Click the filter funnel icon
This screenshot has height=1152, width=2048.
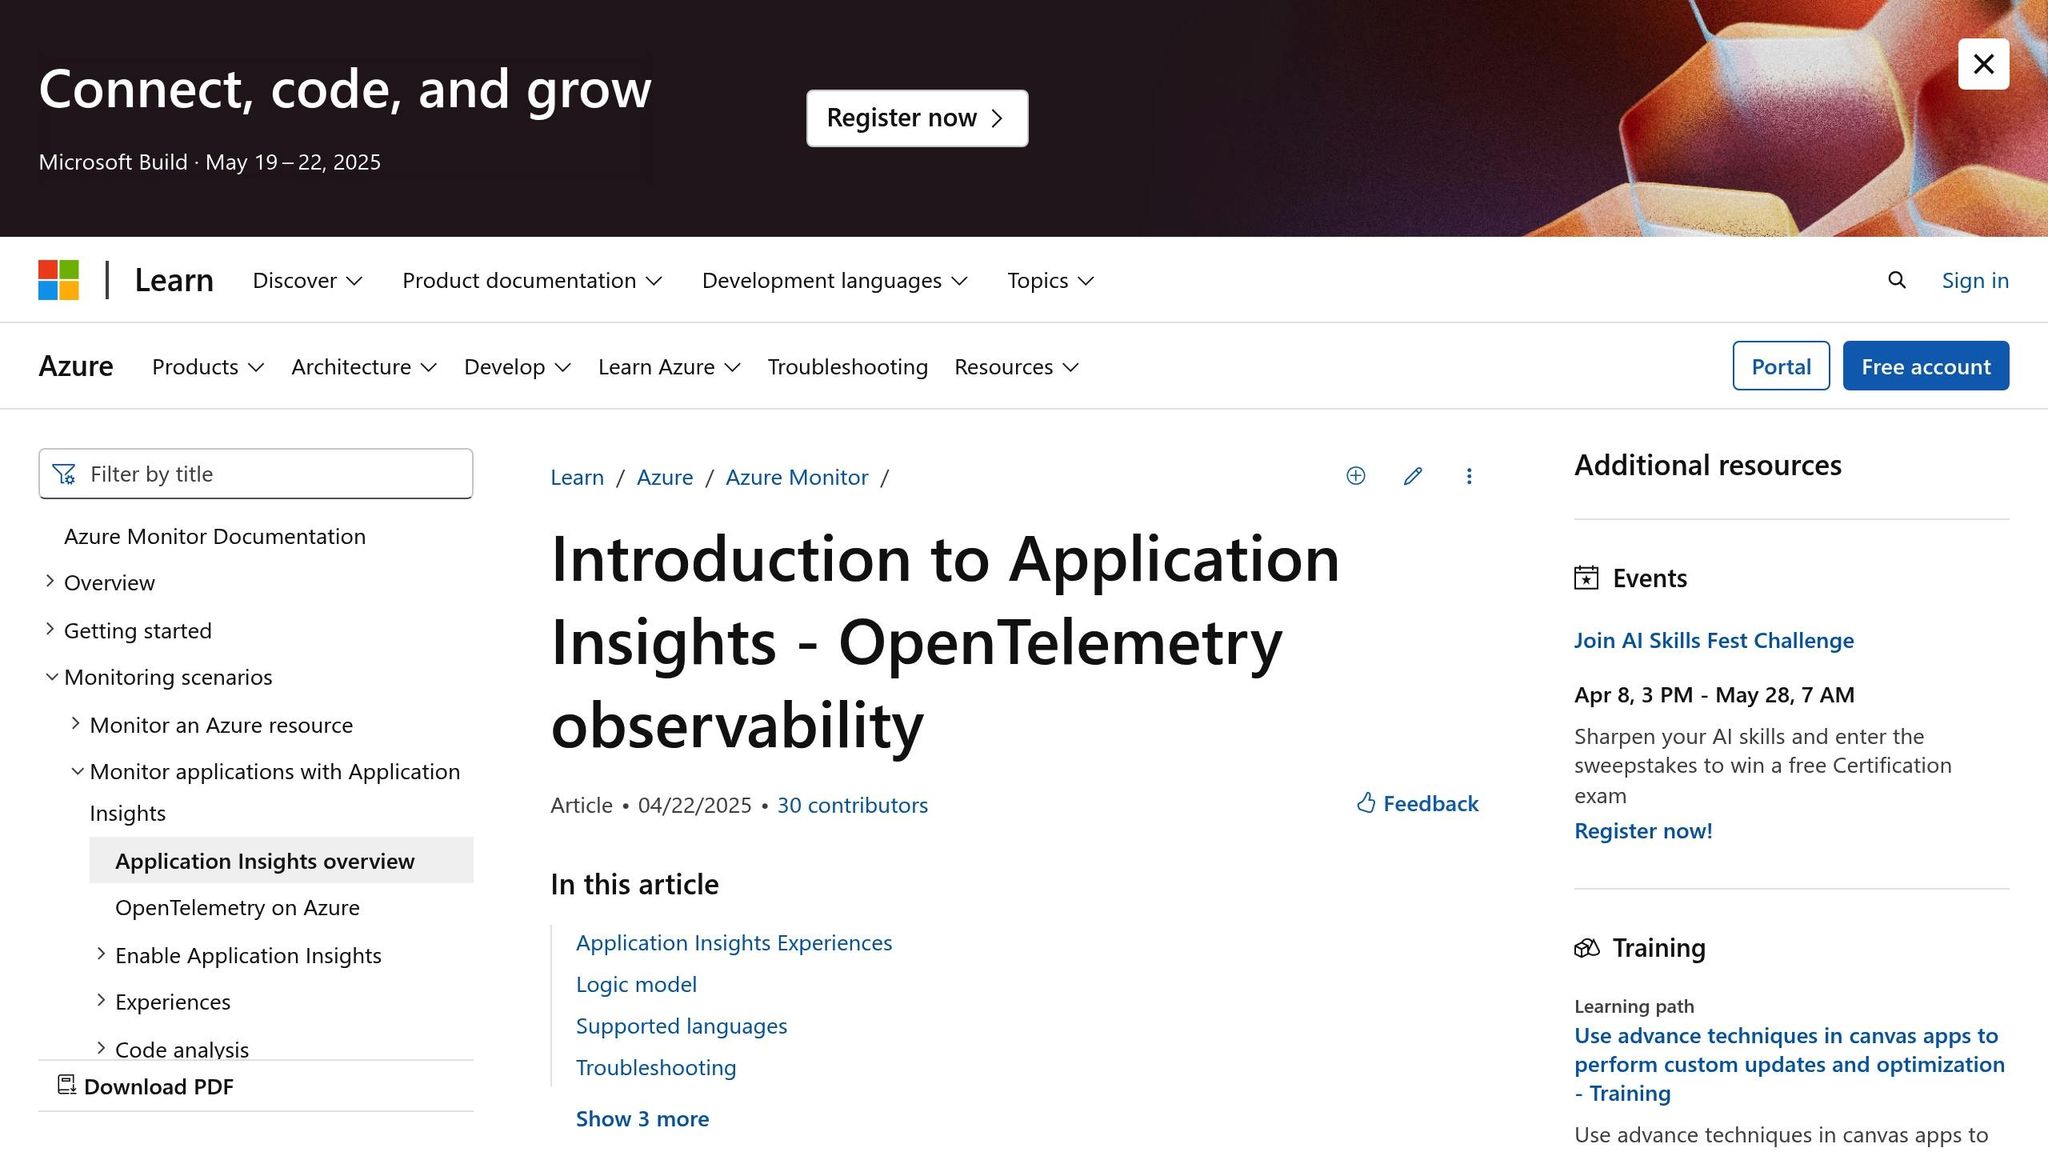pyautogui.click(x=64, y=474)
